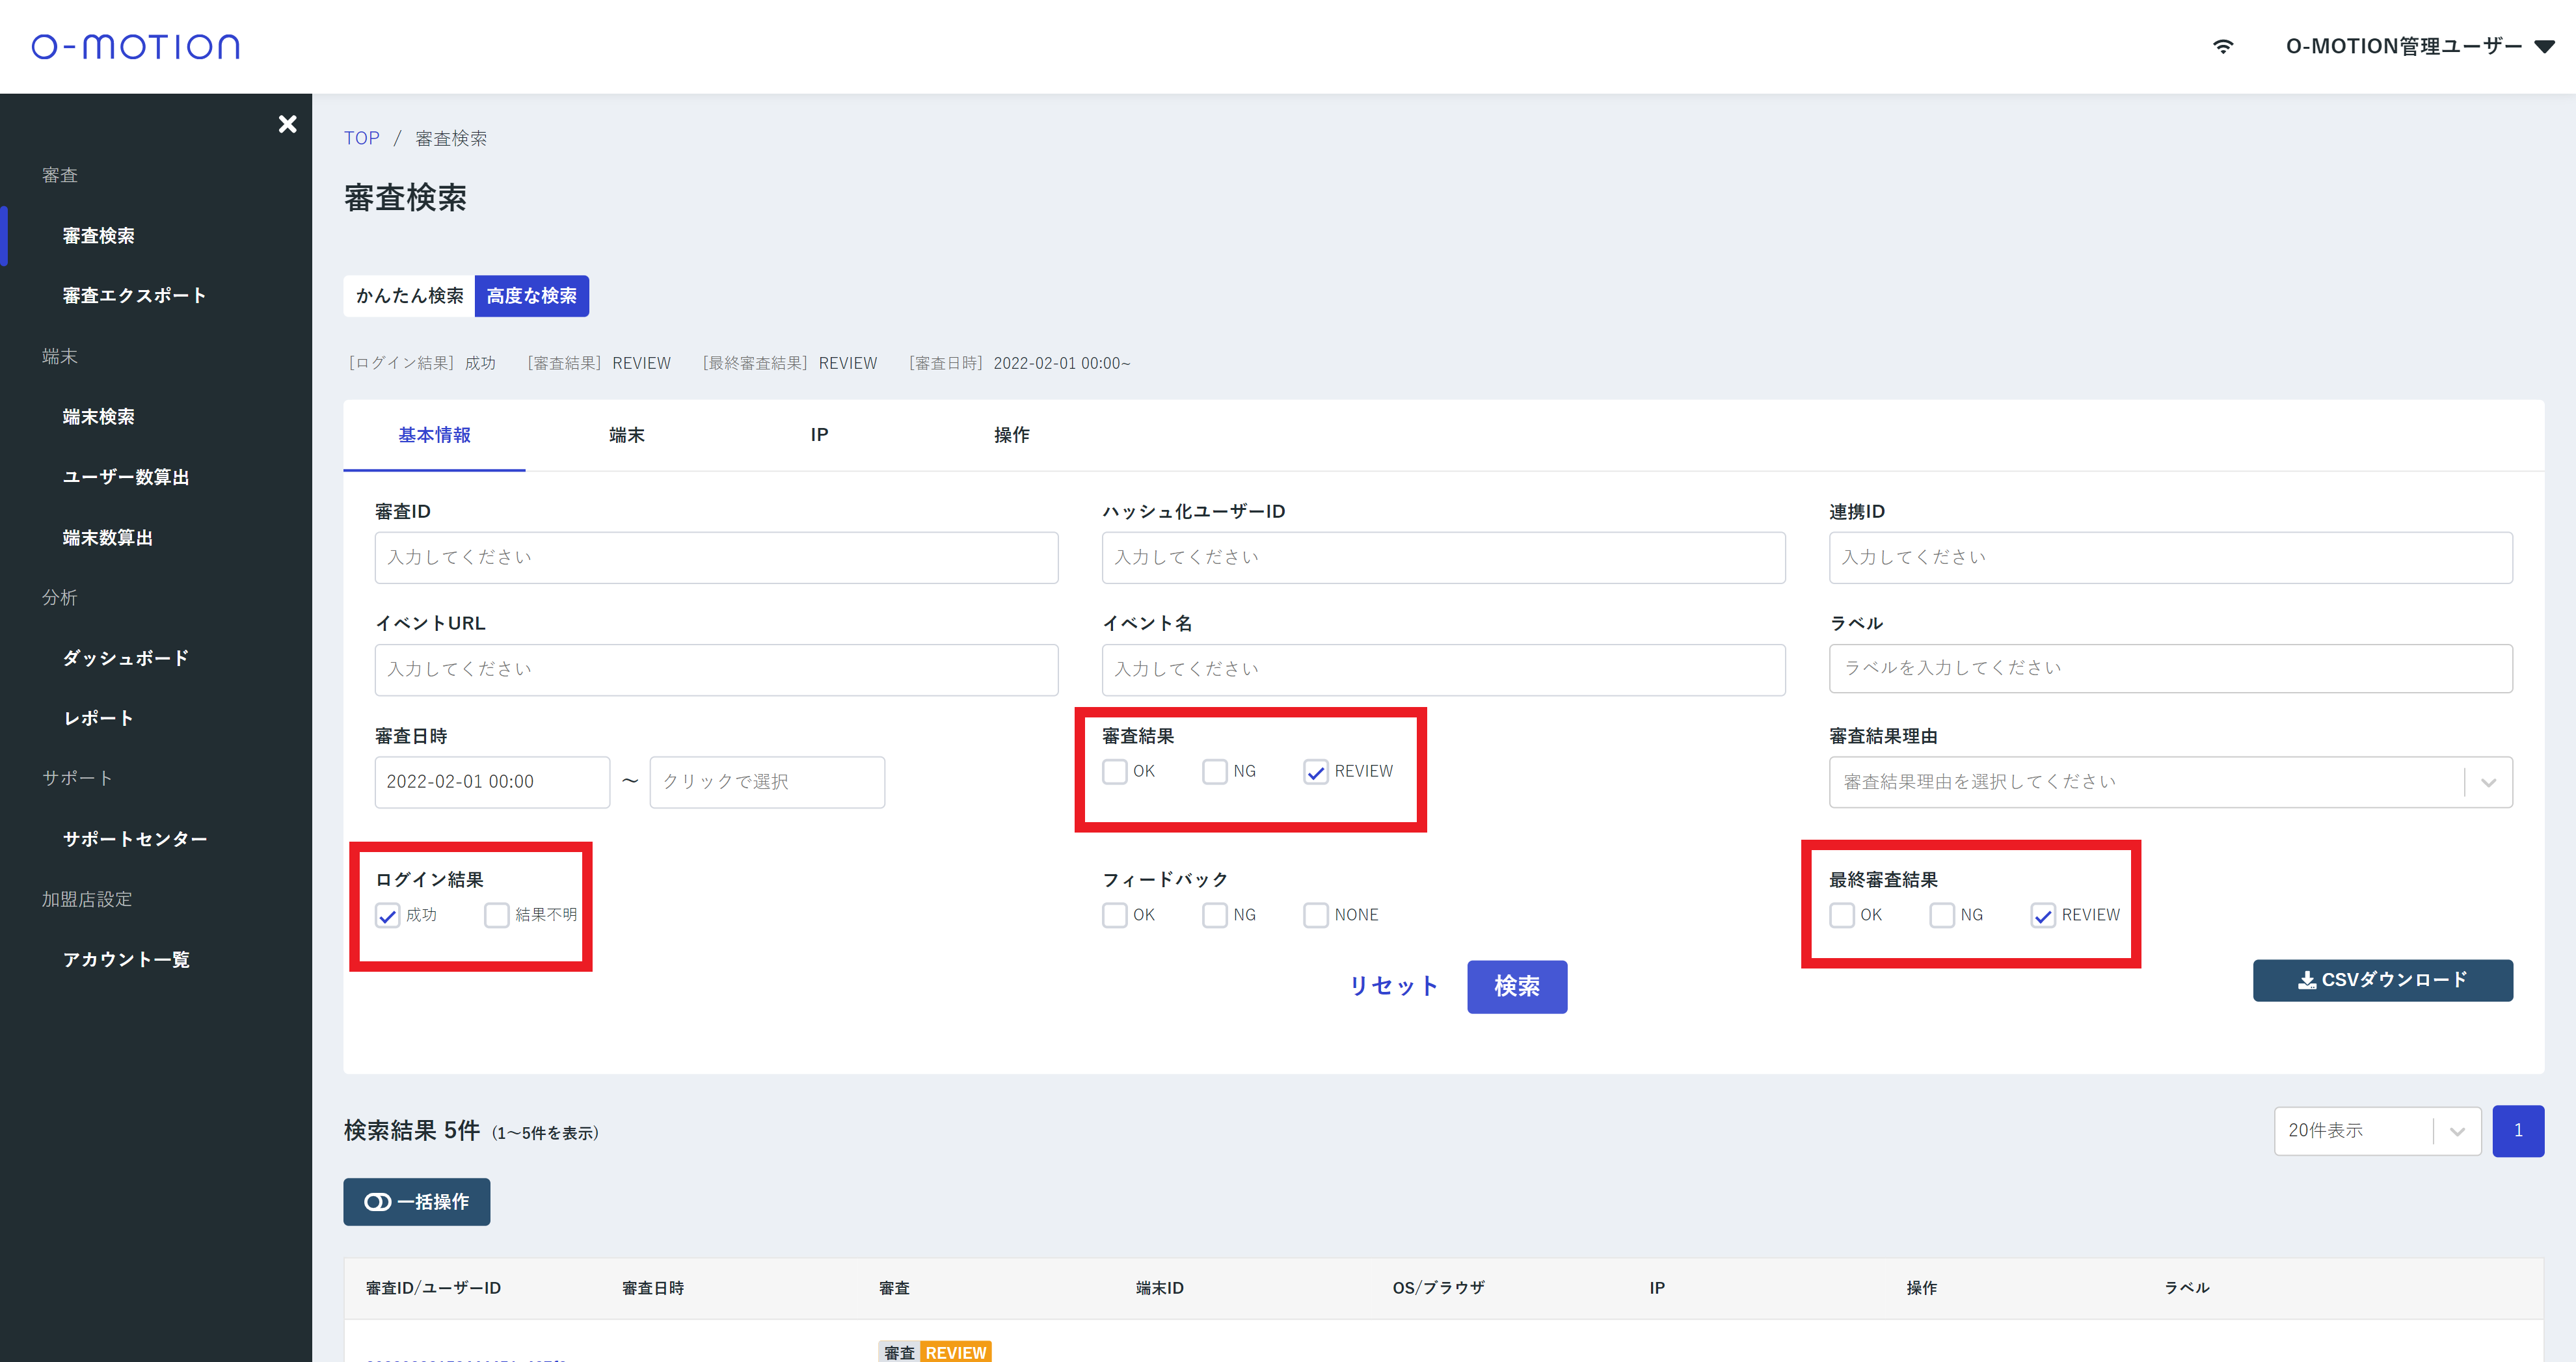Image resolution: width=2576 pixels, height=1362 pixels.
Task: Check NONE under フィードバック
Action: click(1315, 915)
